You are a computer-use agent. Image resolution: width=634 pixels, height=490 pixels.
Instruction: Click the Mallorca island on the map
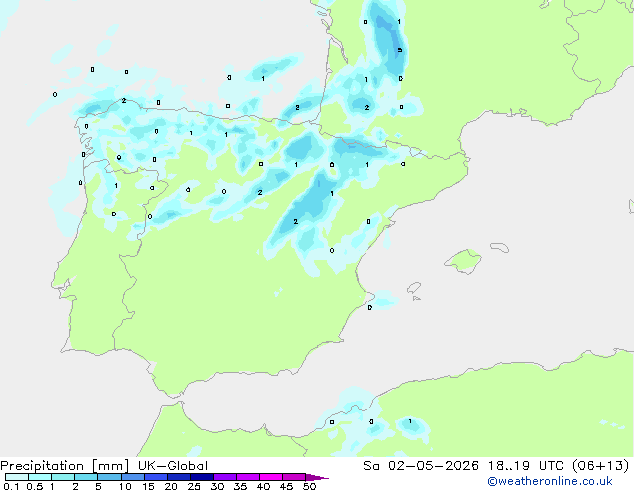tap(463, 261)
